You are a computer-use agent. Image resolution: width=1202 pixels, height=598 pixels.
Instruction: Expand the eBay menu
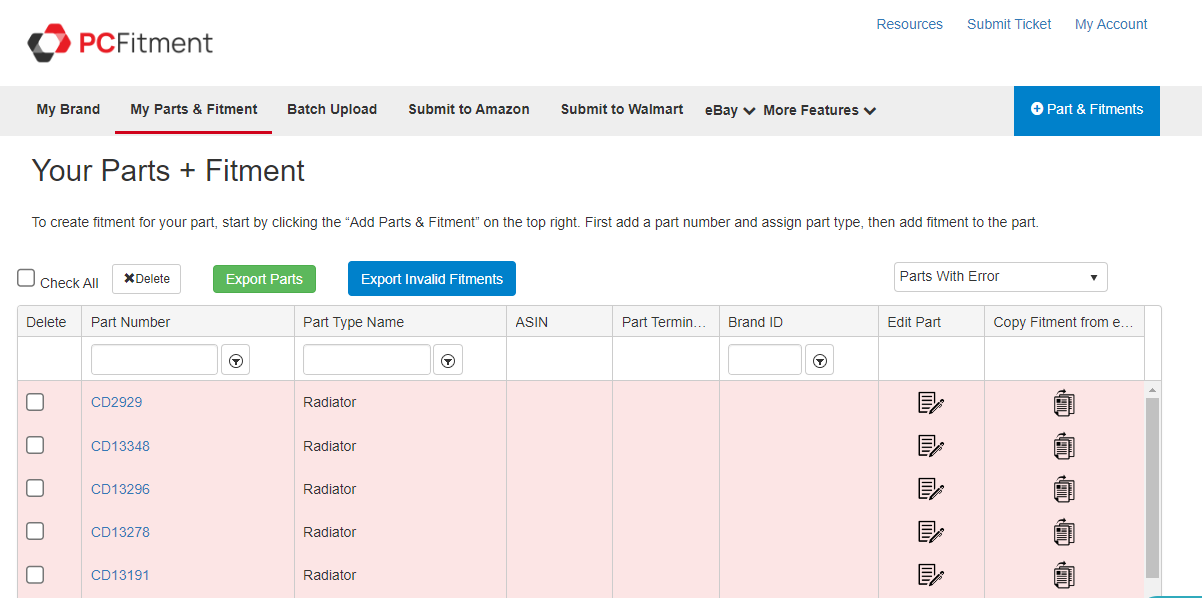730,110
